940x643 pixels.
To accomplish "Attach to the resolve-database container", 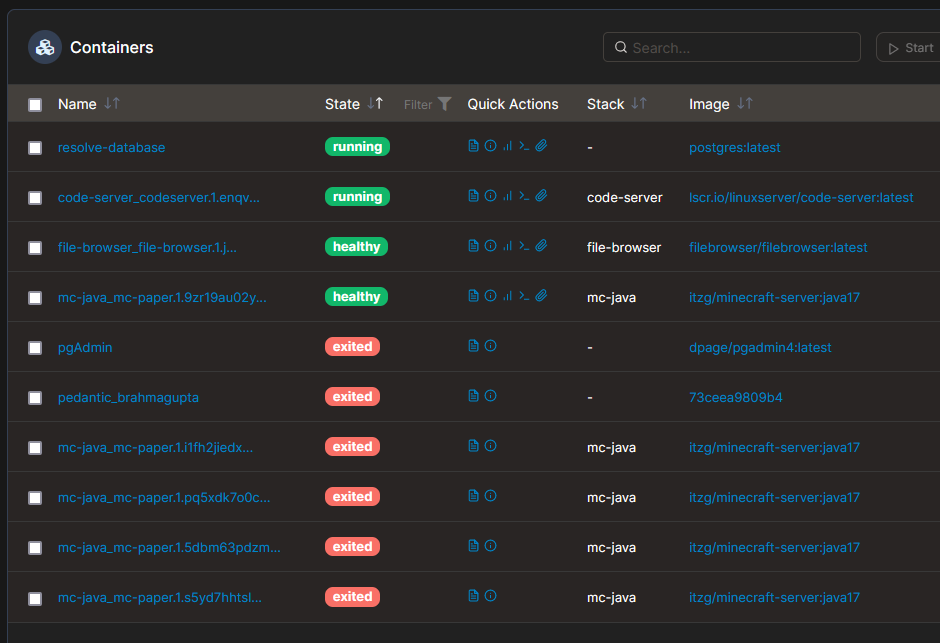I will pyautogui.click(x=541, y=145).
